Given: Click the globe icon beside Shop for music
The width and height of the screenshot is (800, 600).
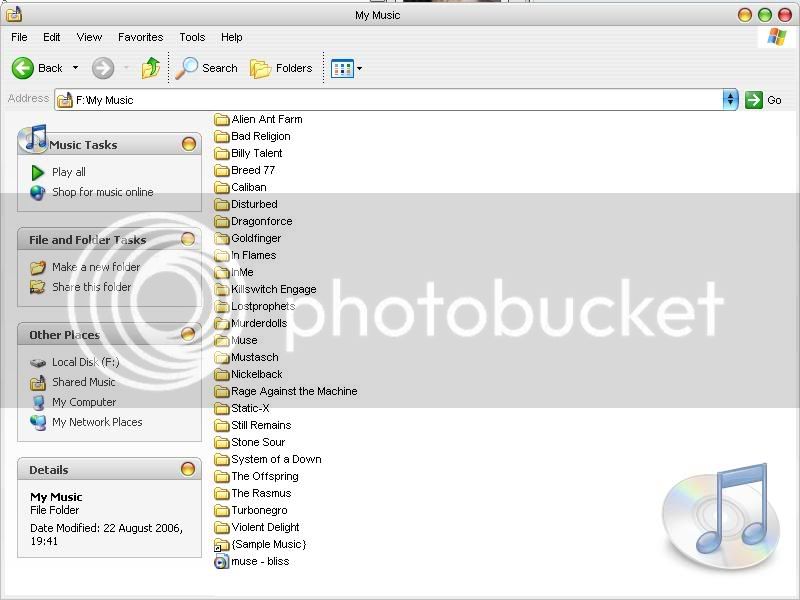Looking at the screenshot, I should pos(37,193).
